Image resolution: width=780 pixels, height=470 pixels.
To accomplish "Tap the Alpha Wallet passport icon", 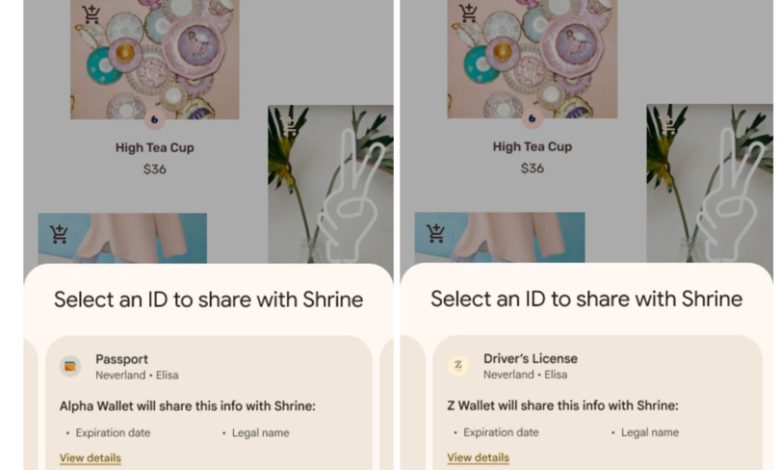I will point(71,367).
